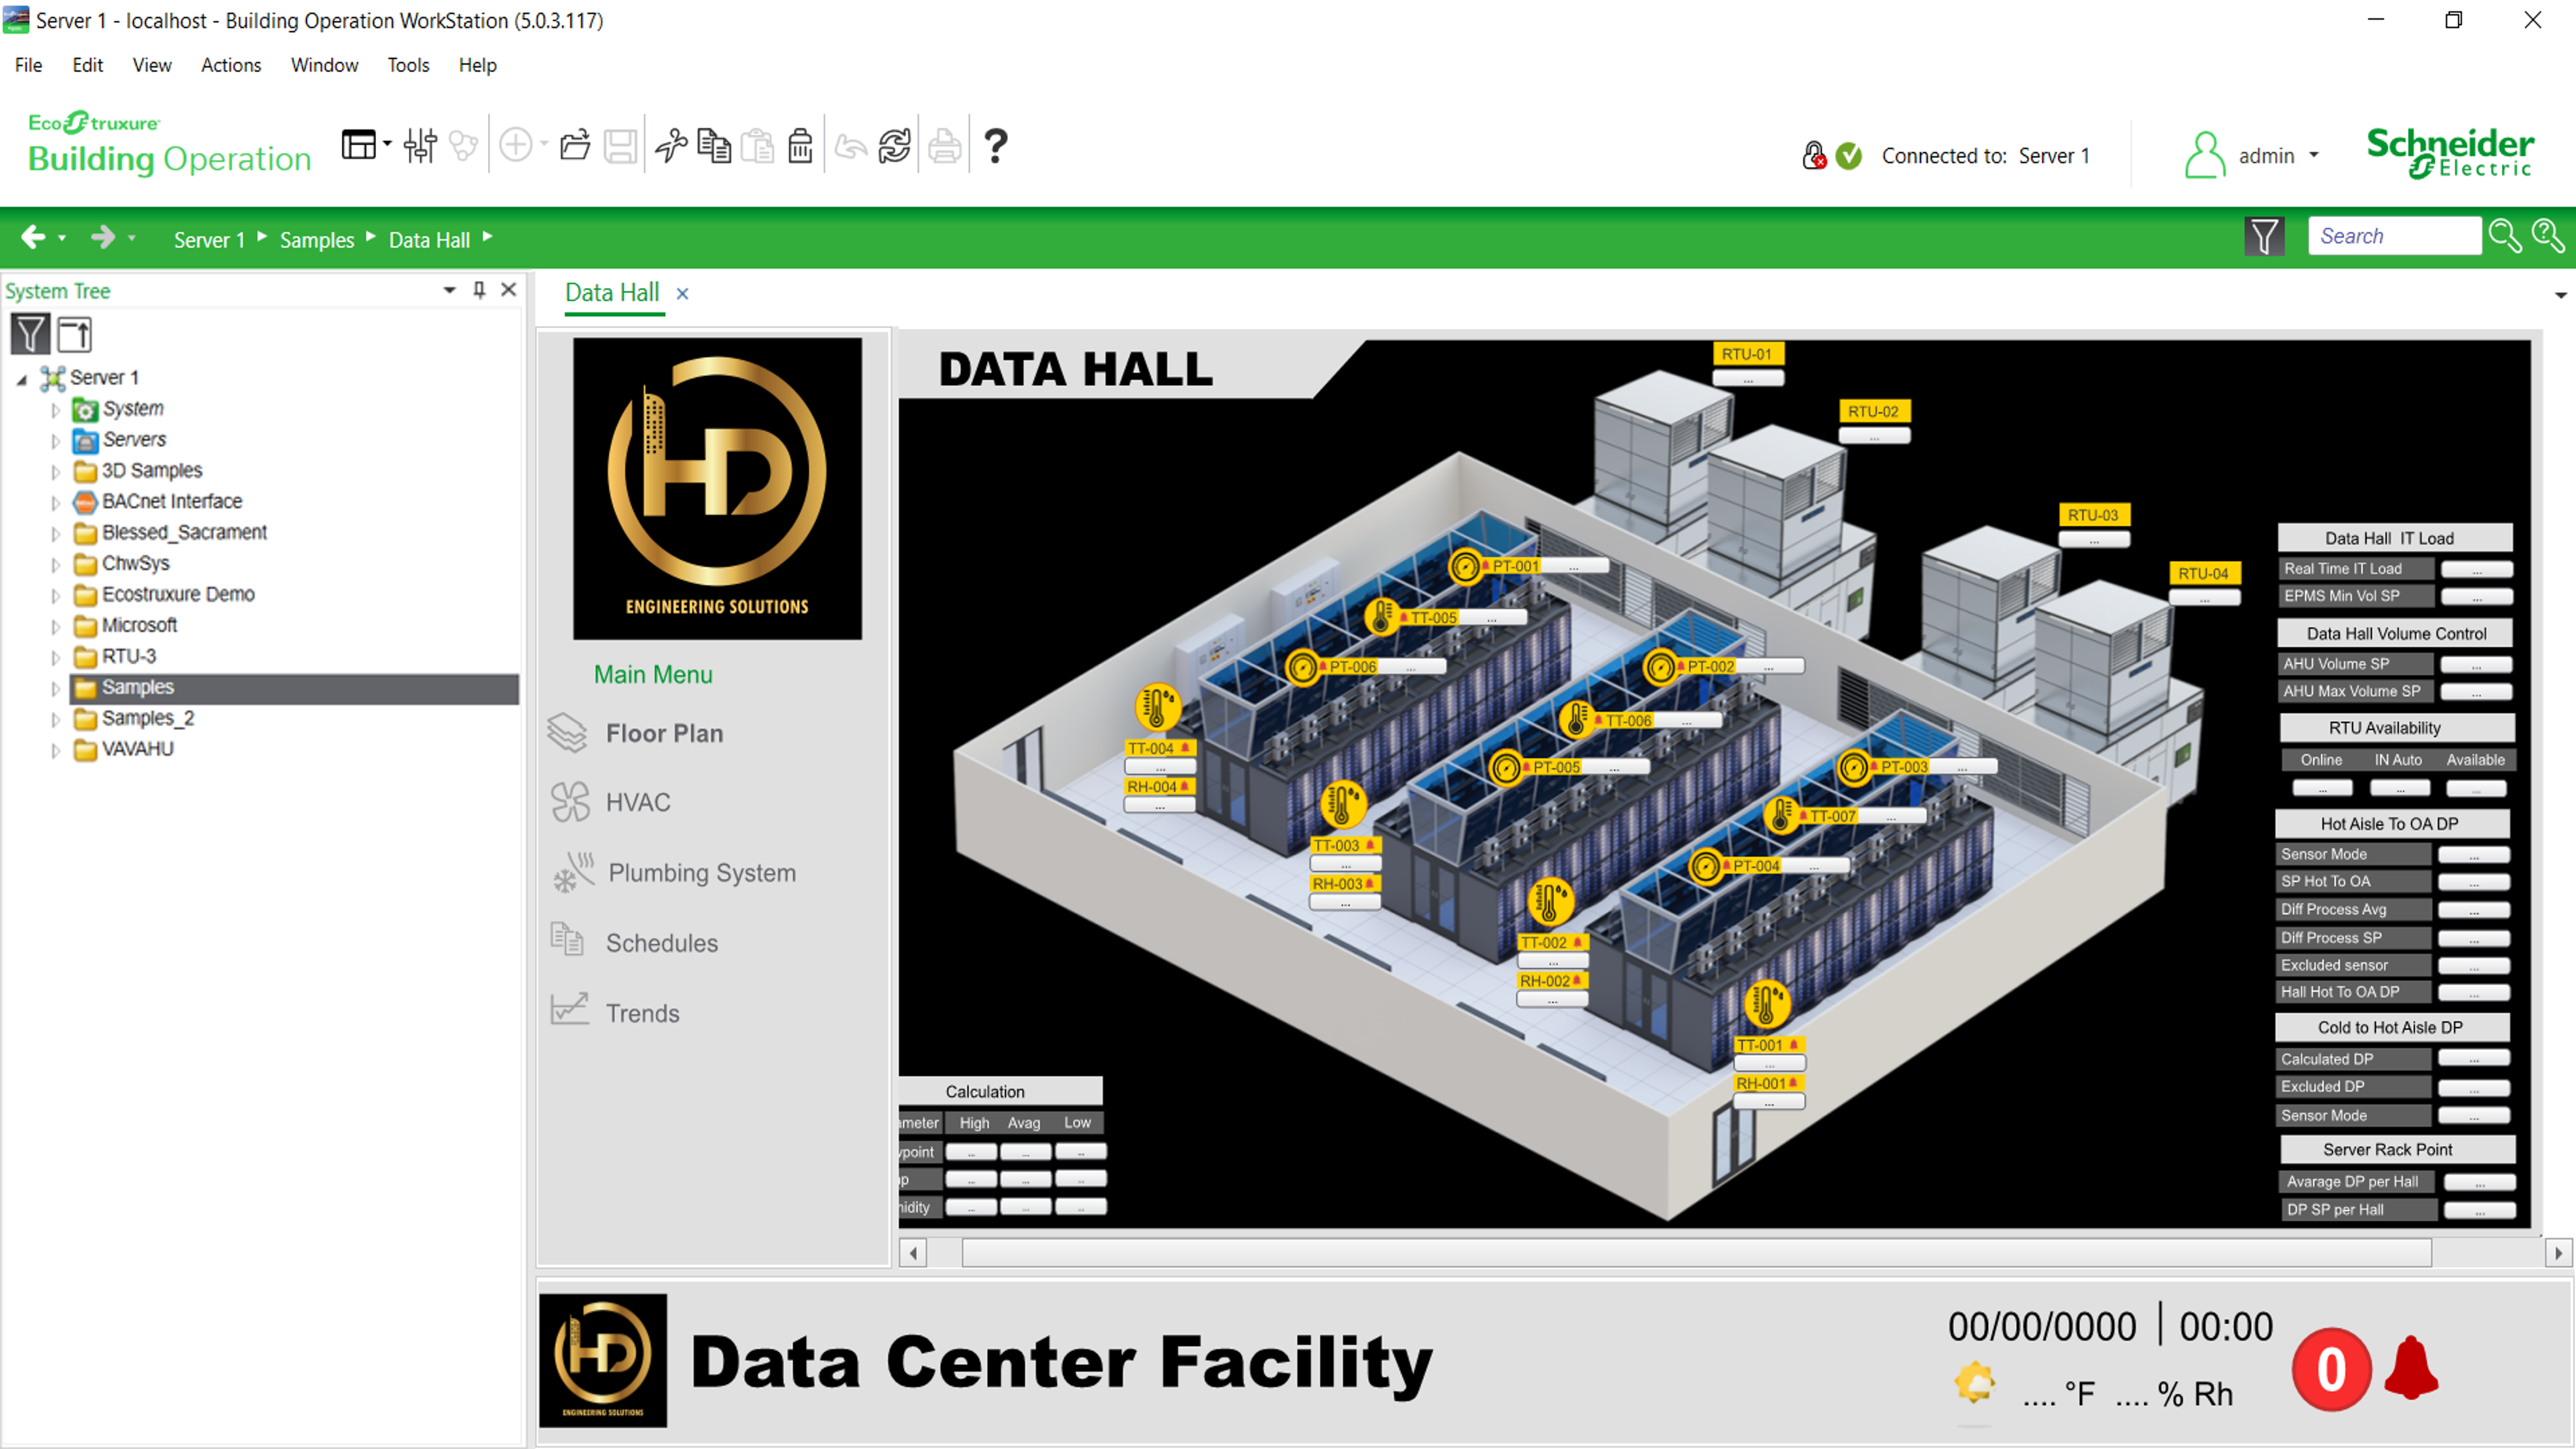Click the Refresh toolbar icon

click(x=894, y=147)
